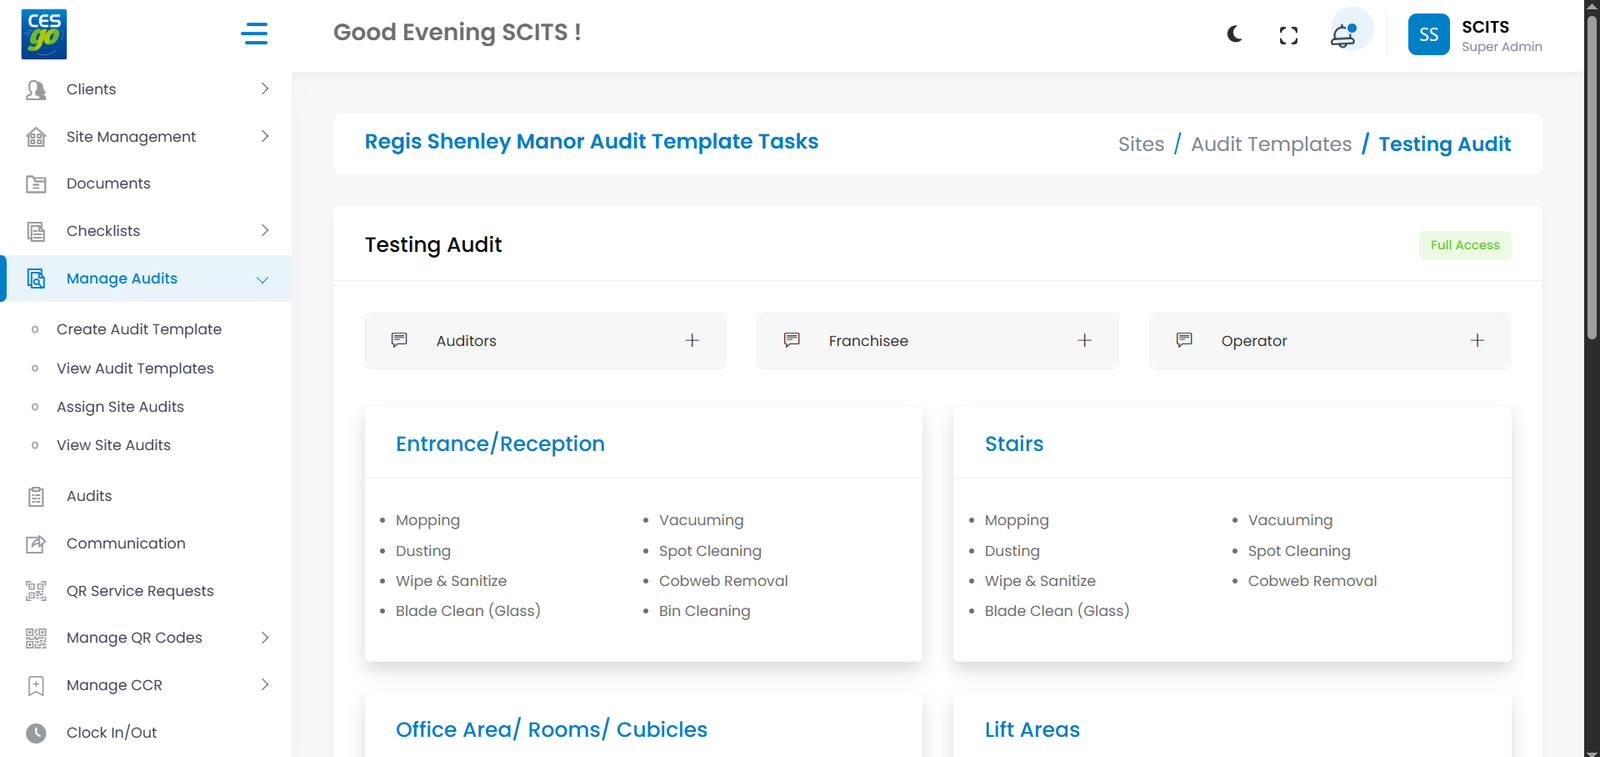This screenshot has height=757, width=1600.
Task: Toggle fullscreen mode icon
Action: (1288, 36)
